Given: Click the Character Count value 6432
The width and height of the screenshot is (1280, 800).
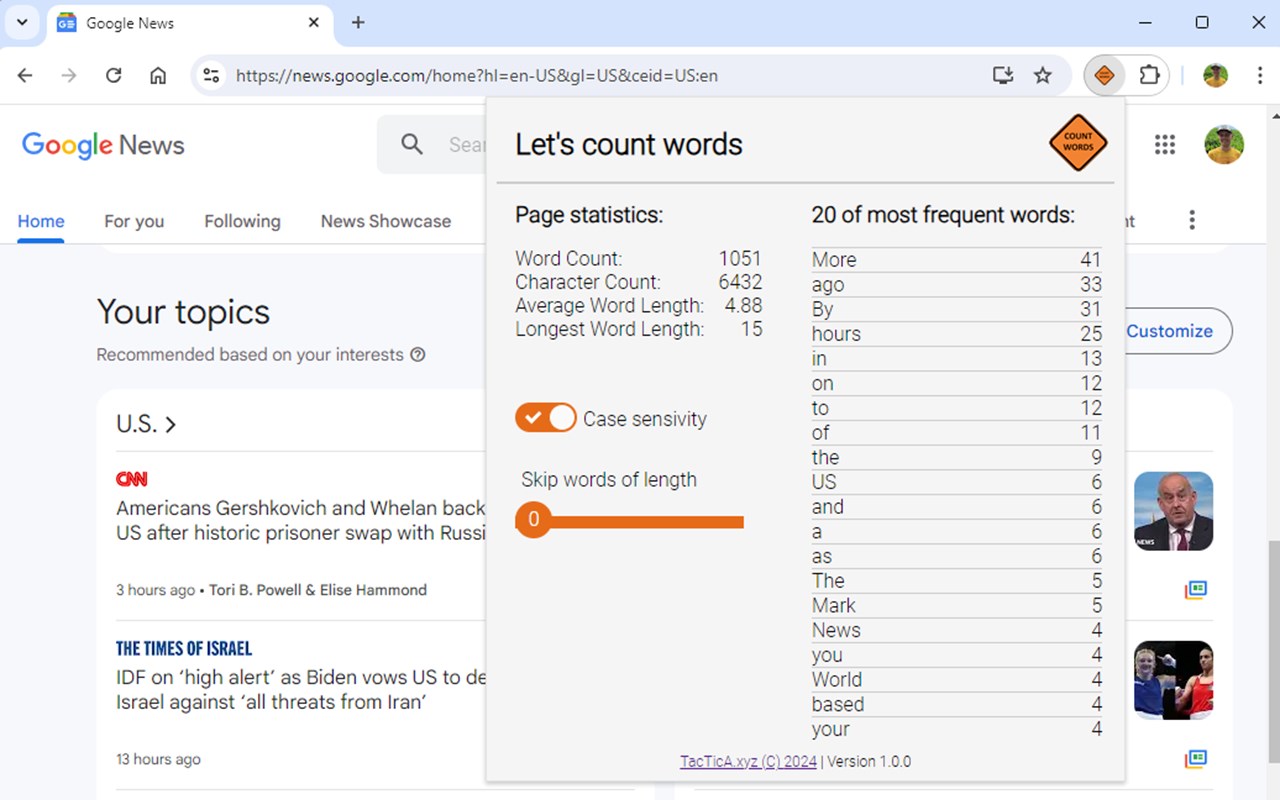Looking at the screenshot, I should click(x=740, y=282).
